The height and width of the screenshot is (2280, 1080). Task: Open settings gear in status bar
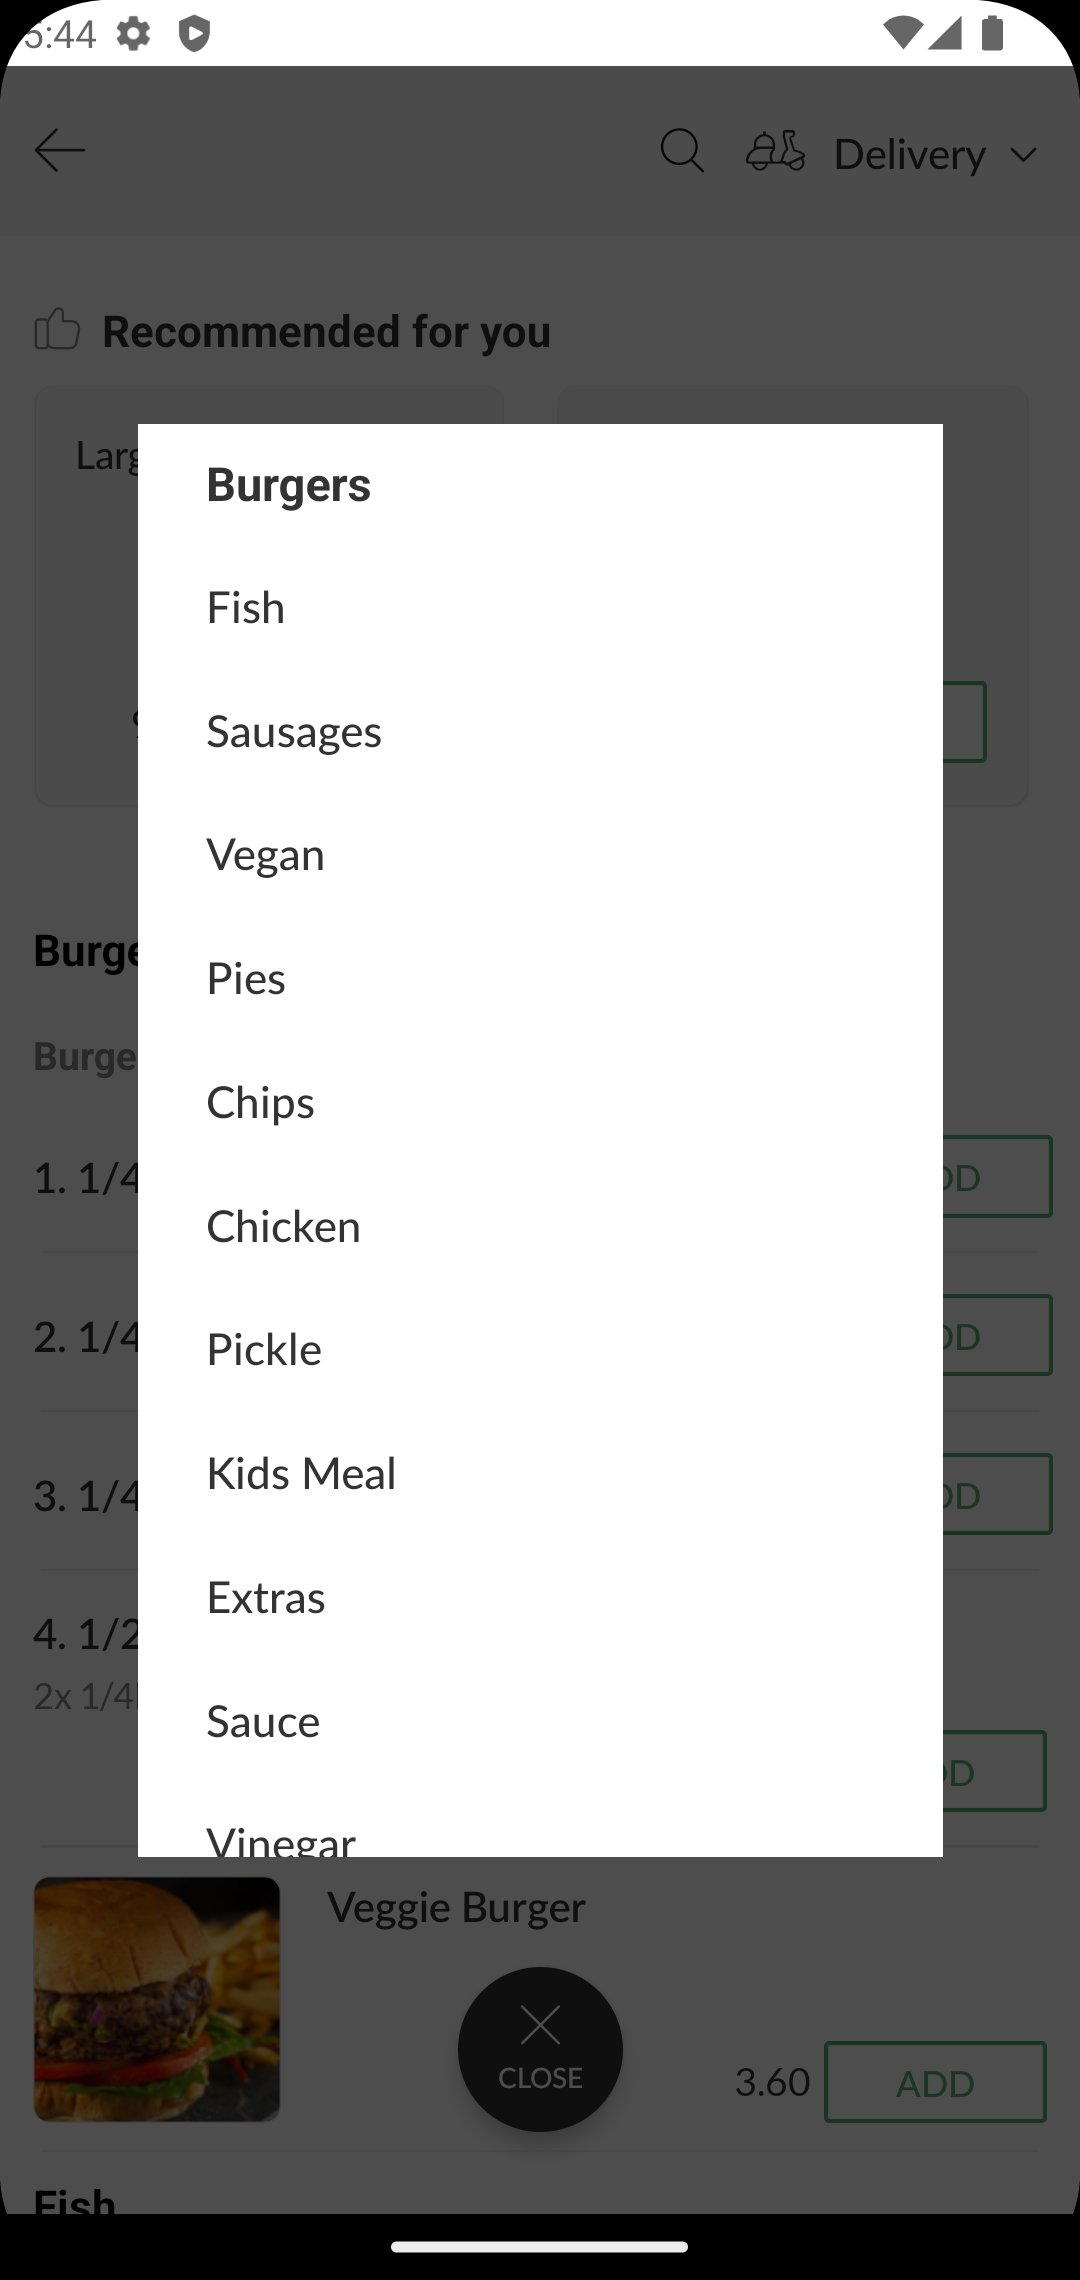133,34
